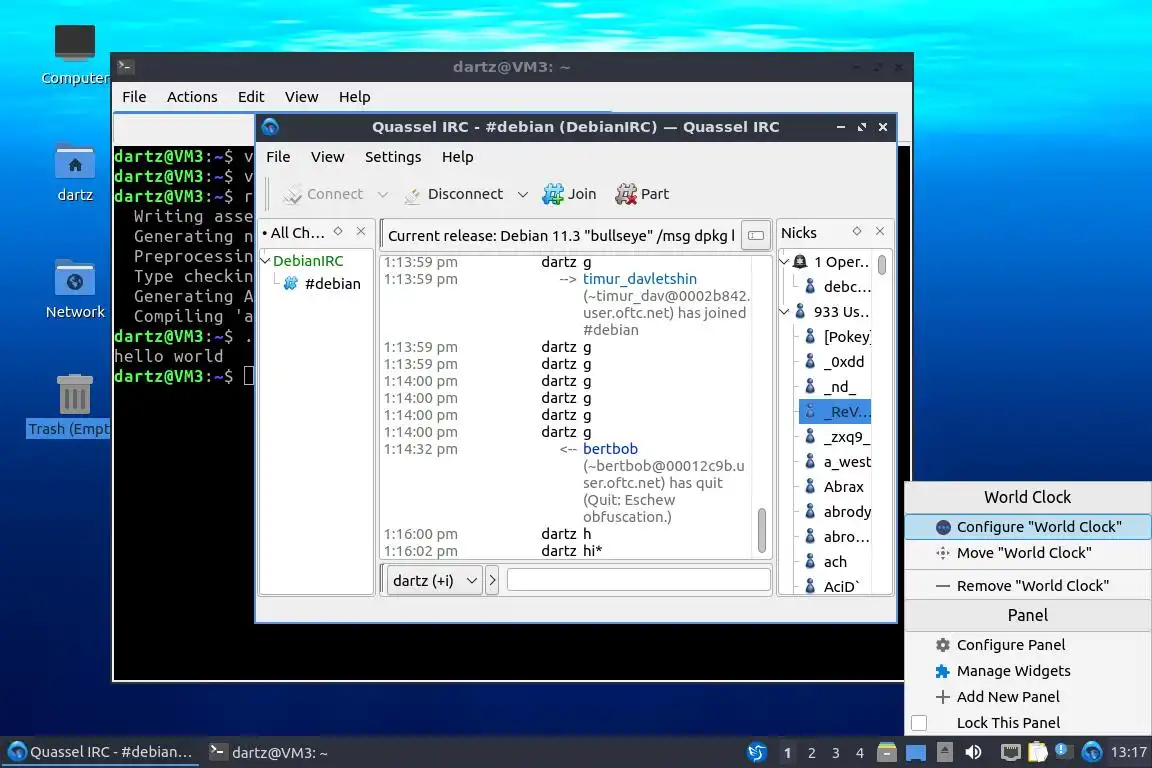
Task: Open Quassel's Help menu
Action: point(457,157)
